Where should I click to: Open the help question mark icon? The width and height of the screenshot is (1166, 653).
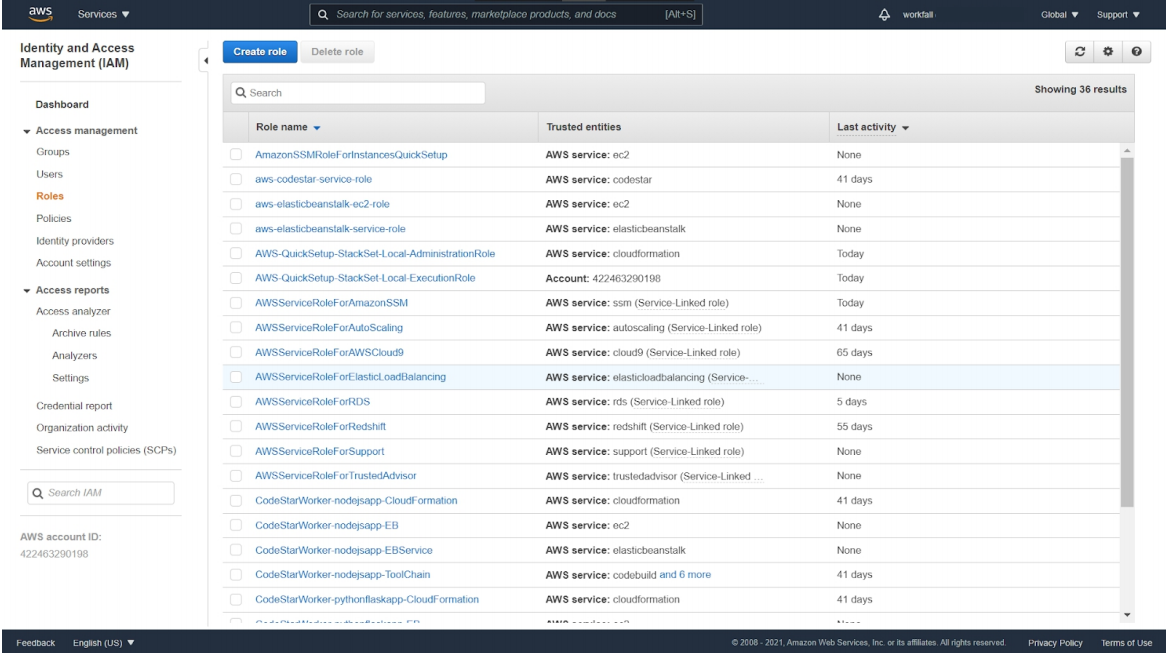click(1136, 51)
